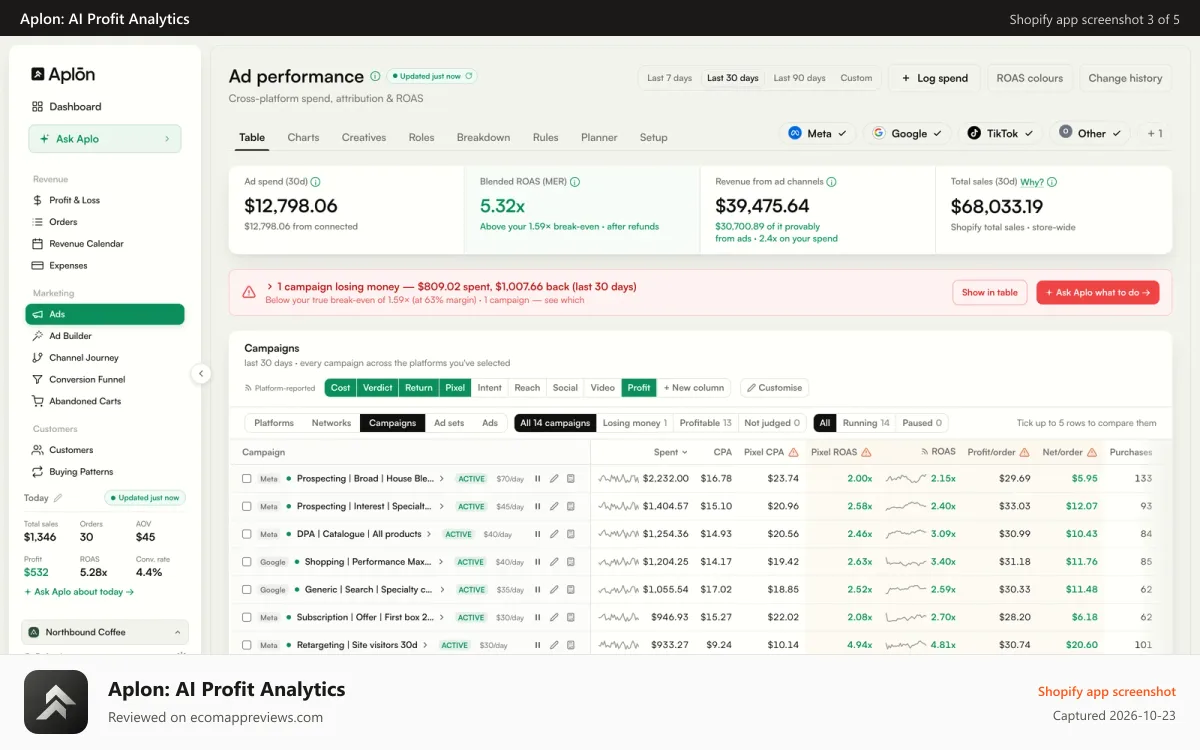This screenshot has width=1200, height=750.
Task: Open the Orders list icon
Action: [x=37, y=222]
